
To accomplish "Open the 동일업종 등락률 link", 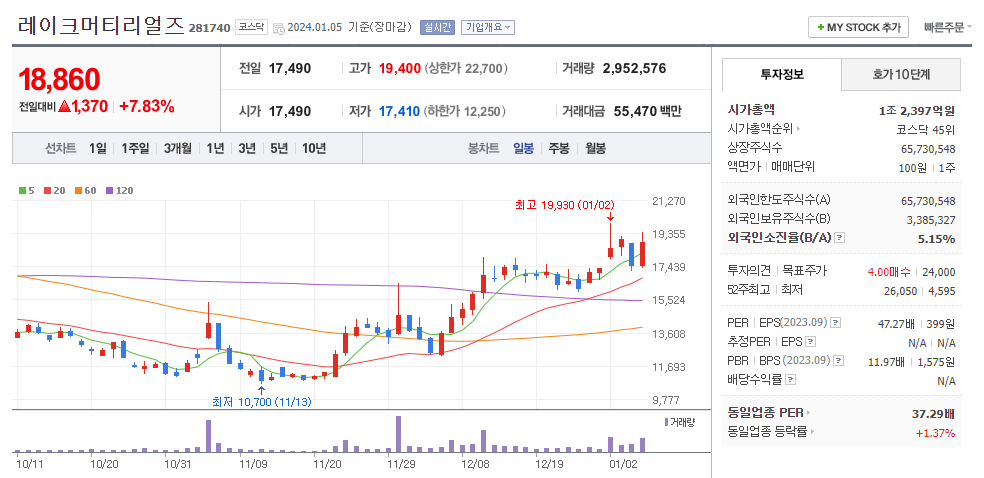I will pos(767,432).
